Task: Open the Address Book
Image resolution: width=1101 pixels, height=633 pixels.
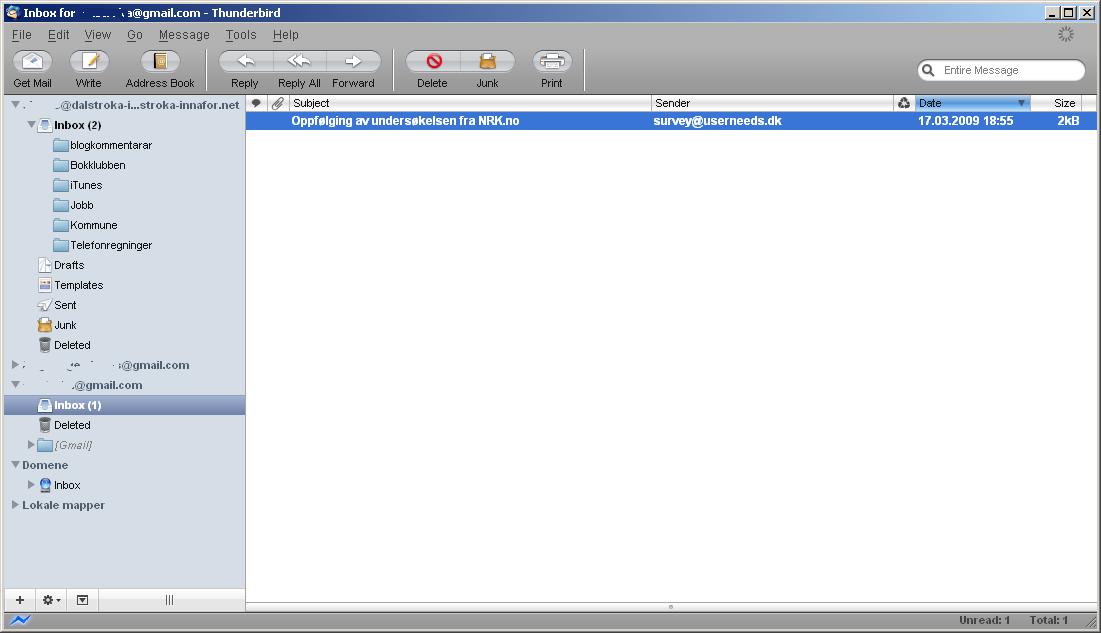Action: coord(160,62)
